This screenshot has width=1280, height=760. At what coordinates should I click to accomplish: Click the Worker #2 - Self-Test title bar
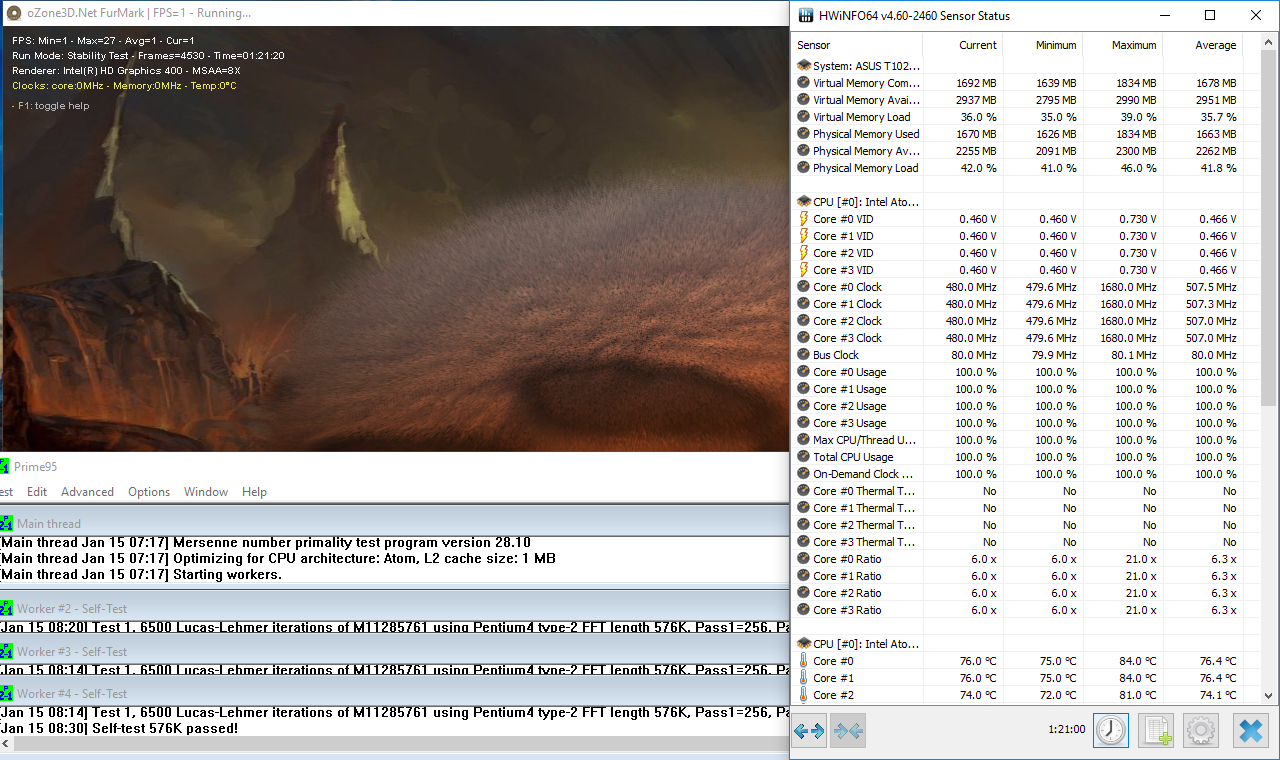pos(394,608)
